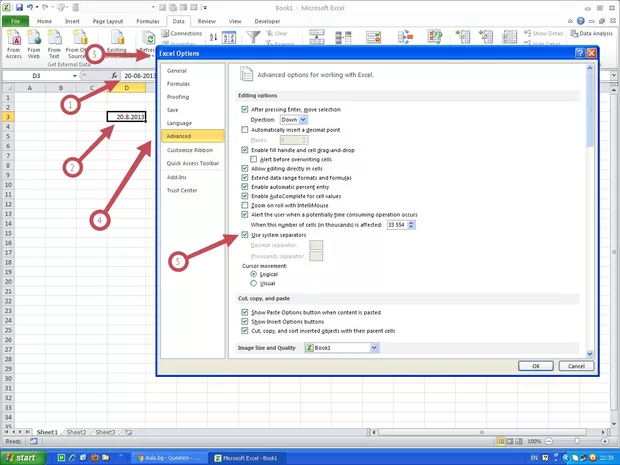
Task: Click the Consolidate icon
Action: (405, 37)
